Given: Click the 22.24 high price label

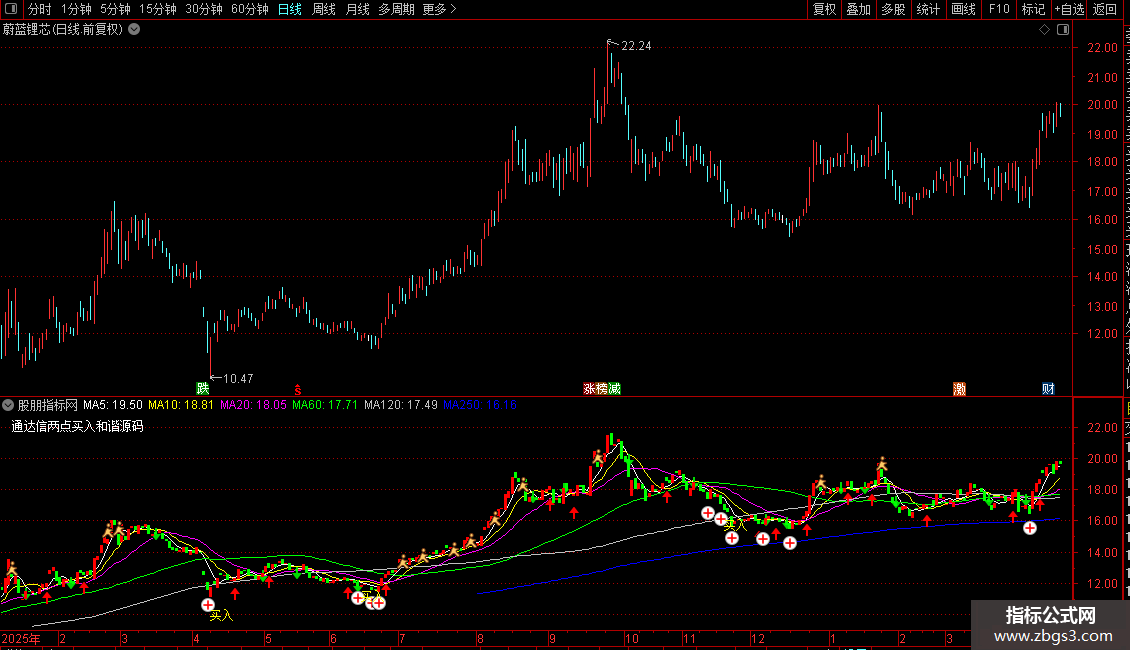Looking at the screenshot, I should click(x=636, y=46).
